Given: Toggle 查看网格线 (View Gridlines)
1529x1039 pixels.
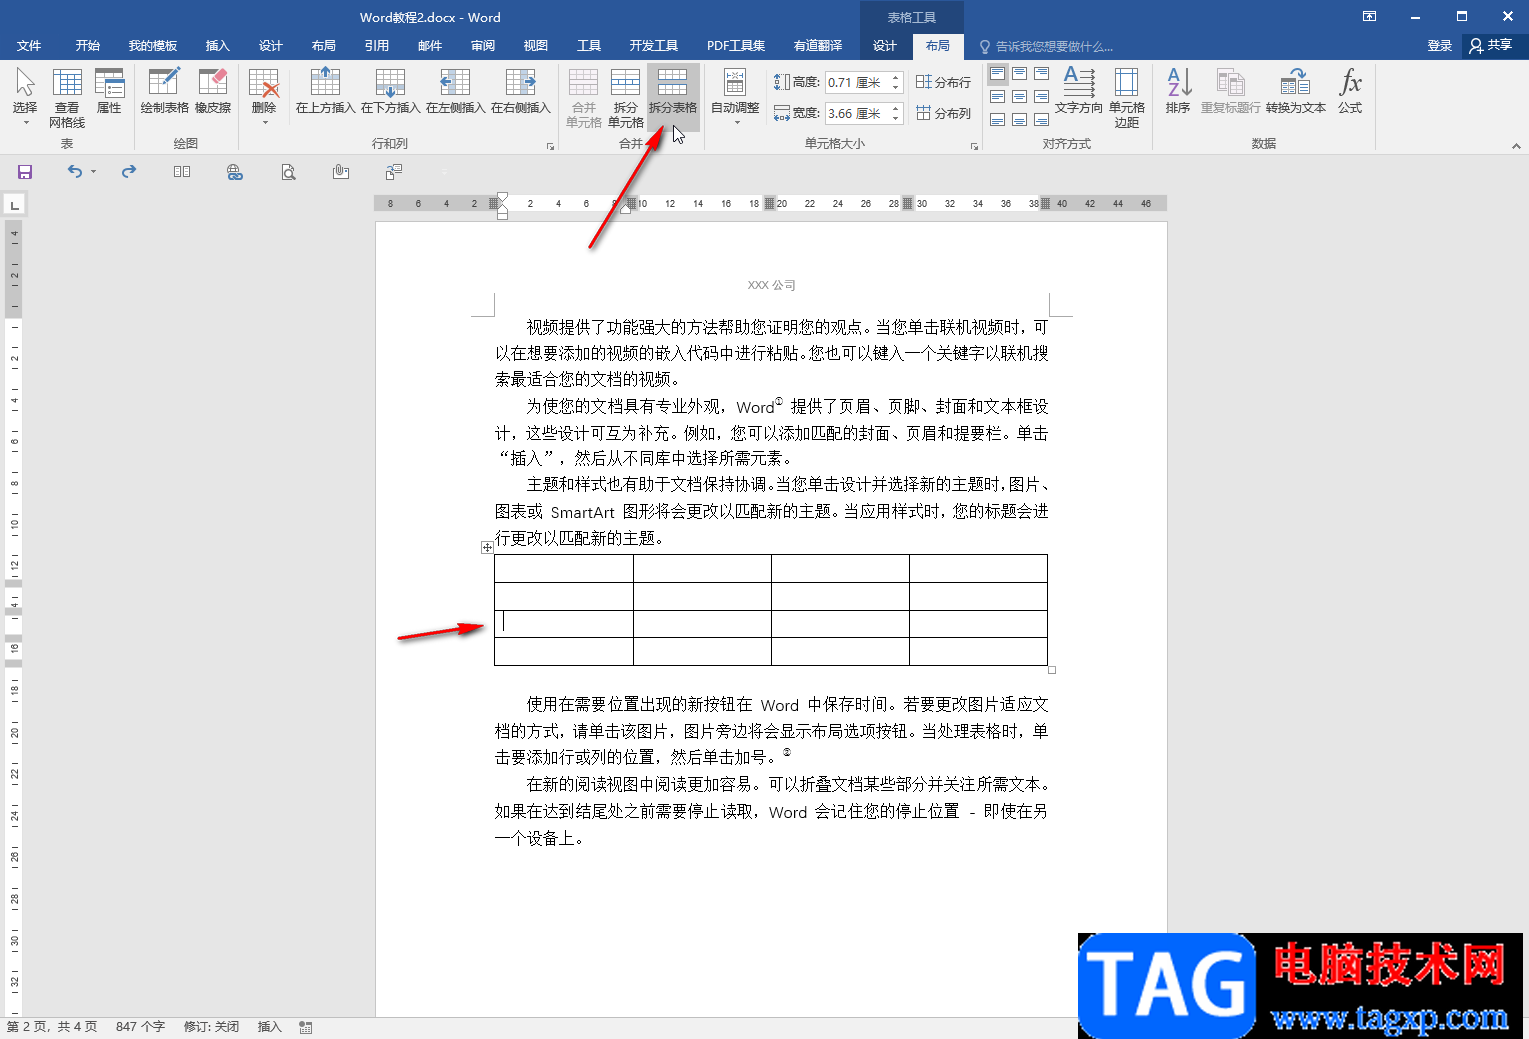Looking at the screenshot, I should [67, 97].
